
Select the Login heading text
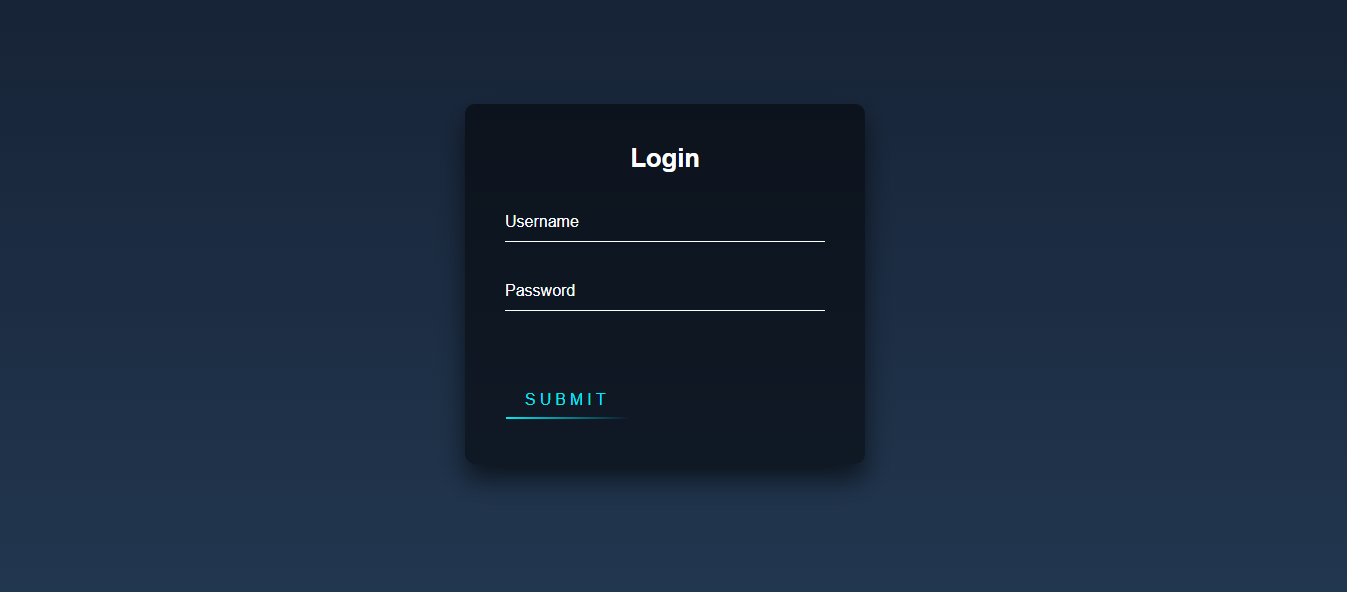[665, 158]
